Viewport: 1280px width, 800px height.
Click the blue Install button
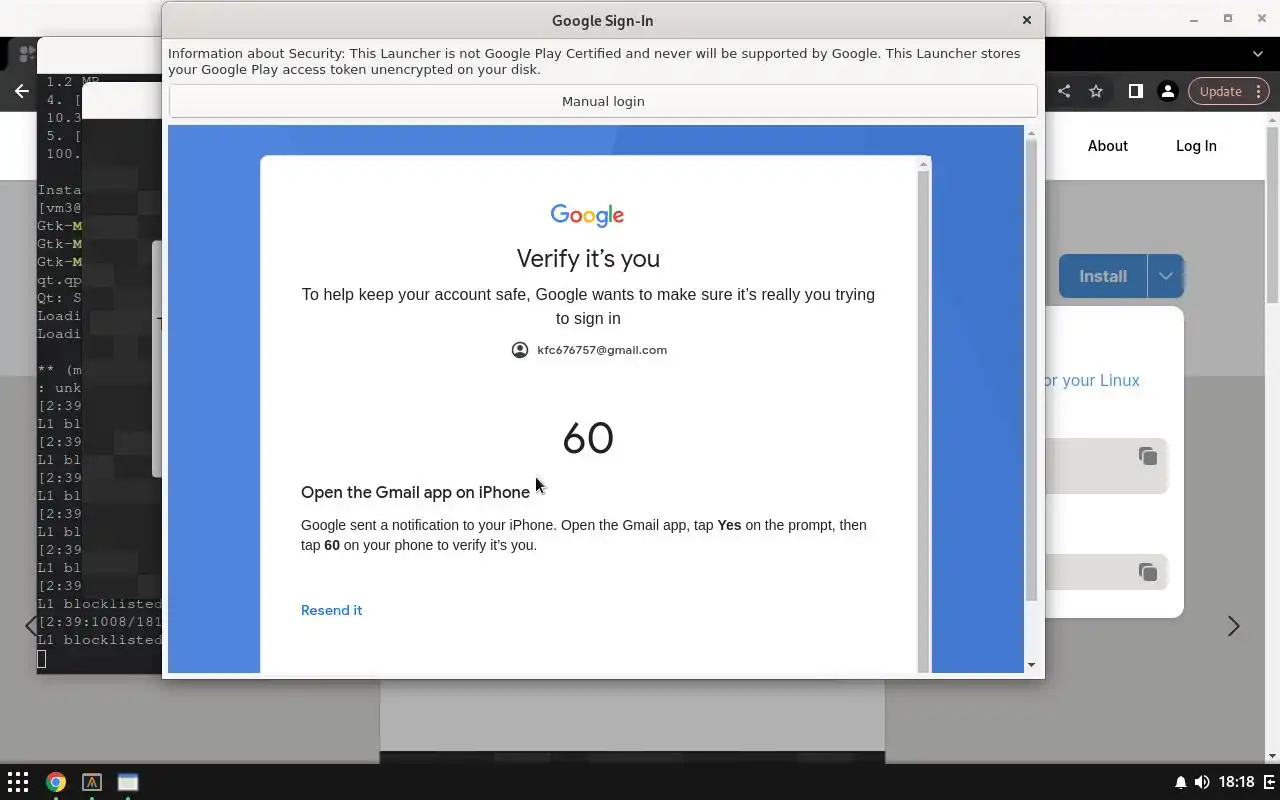1103,276
